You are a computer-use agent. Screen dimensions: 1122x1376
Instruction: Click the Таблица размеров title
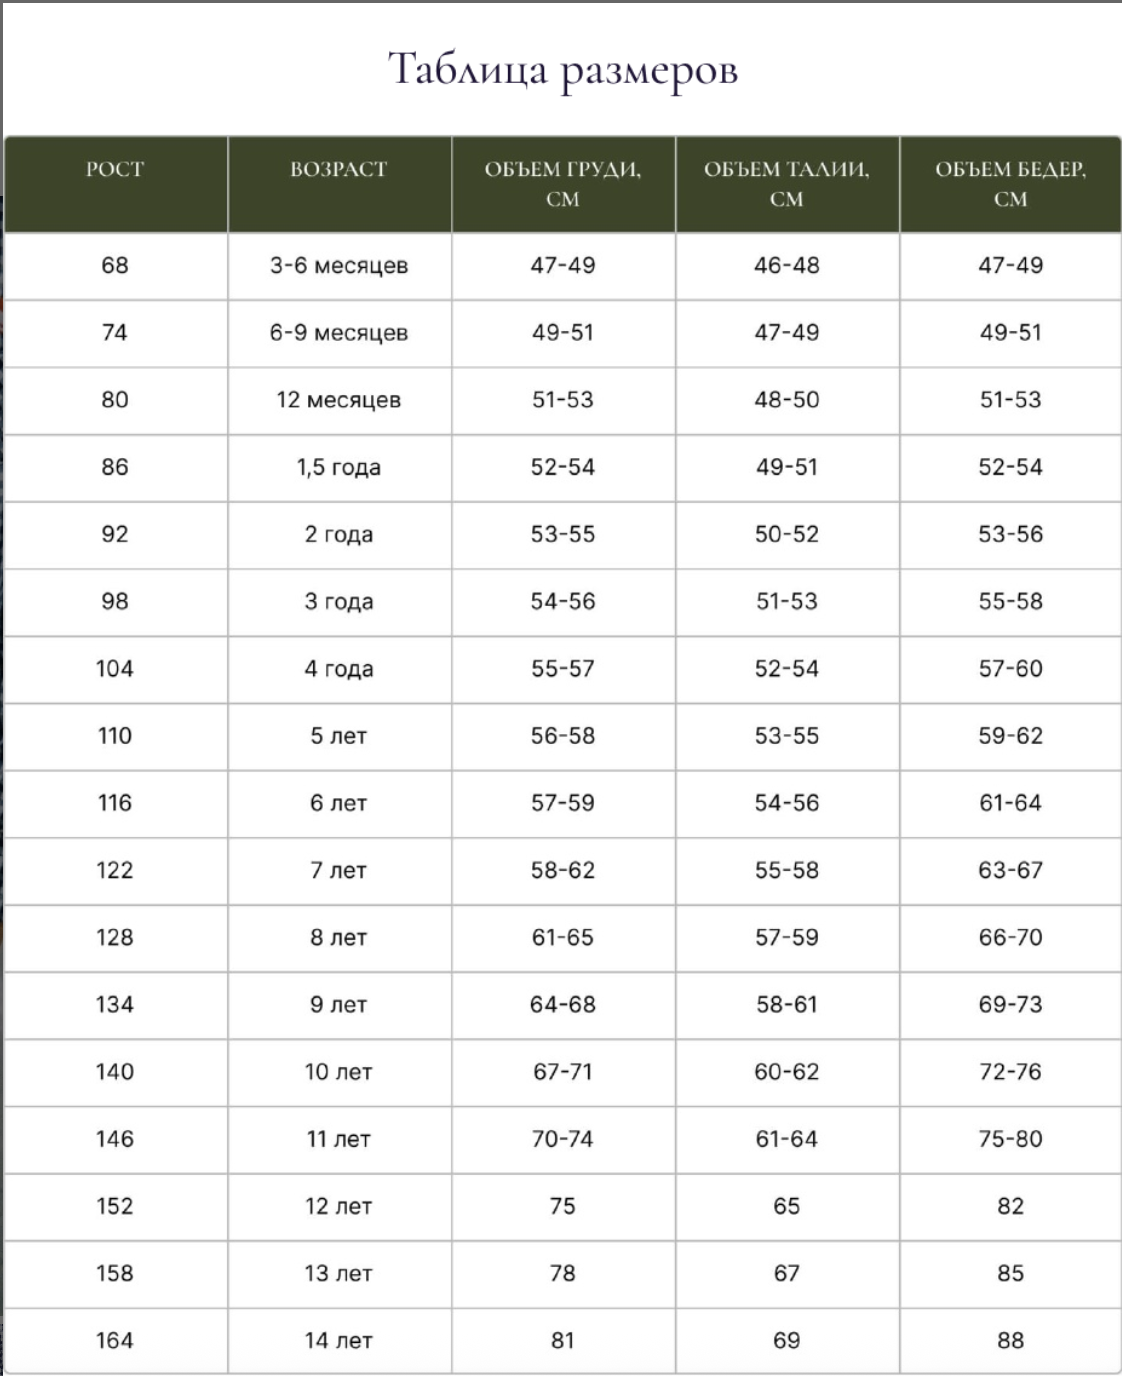(563, 70)
